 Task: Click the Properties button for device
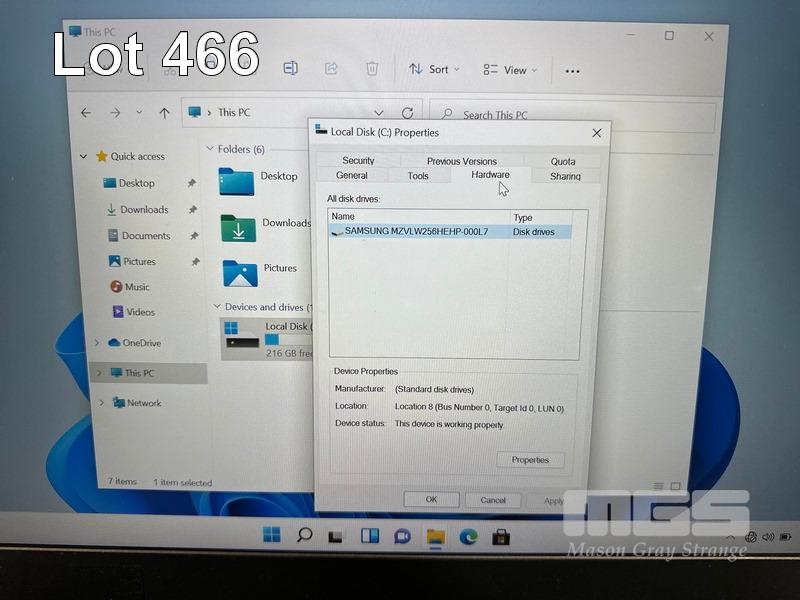point(530,460)
